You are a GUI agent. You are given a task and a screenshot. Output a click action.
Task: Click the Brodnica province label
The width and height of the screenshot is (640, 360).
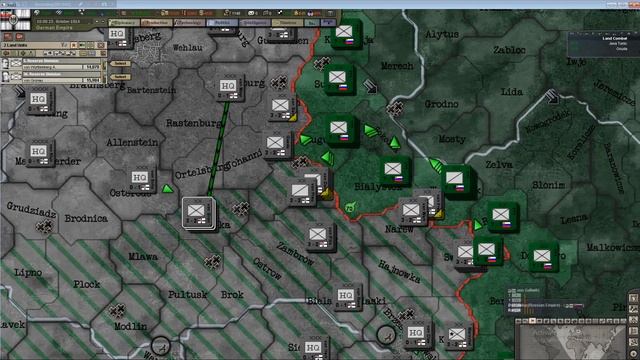(x=86, y=218)
